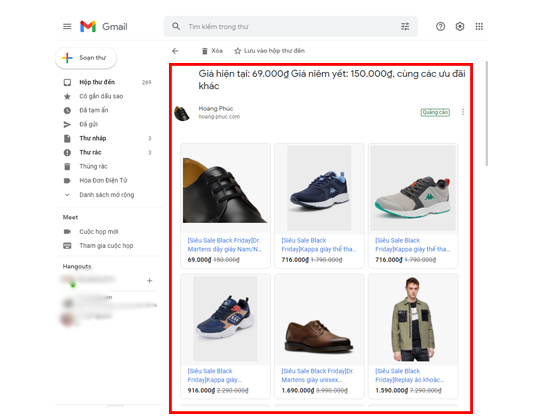Click the Hoàng Phúc sender avatar
Screen dimensions: 560x420
click(x=182, y=113)
